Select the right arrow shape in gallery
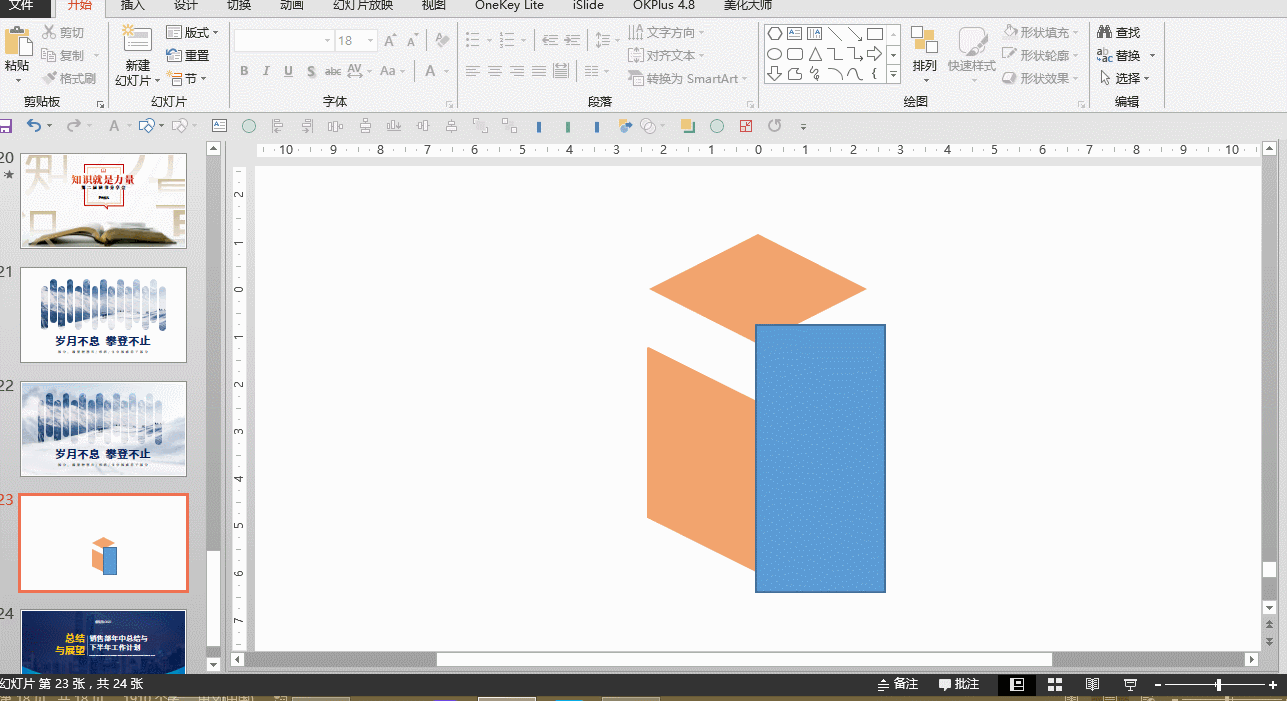Viewport: 1287px width, 701px height. [x=875, y=54]
